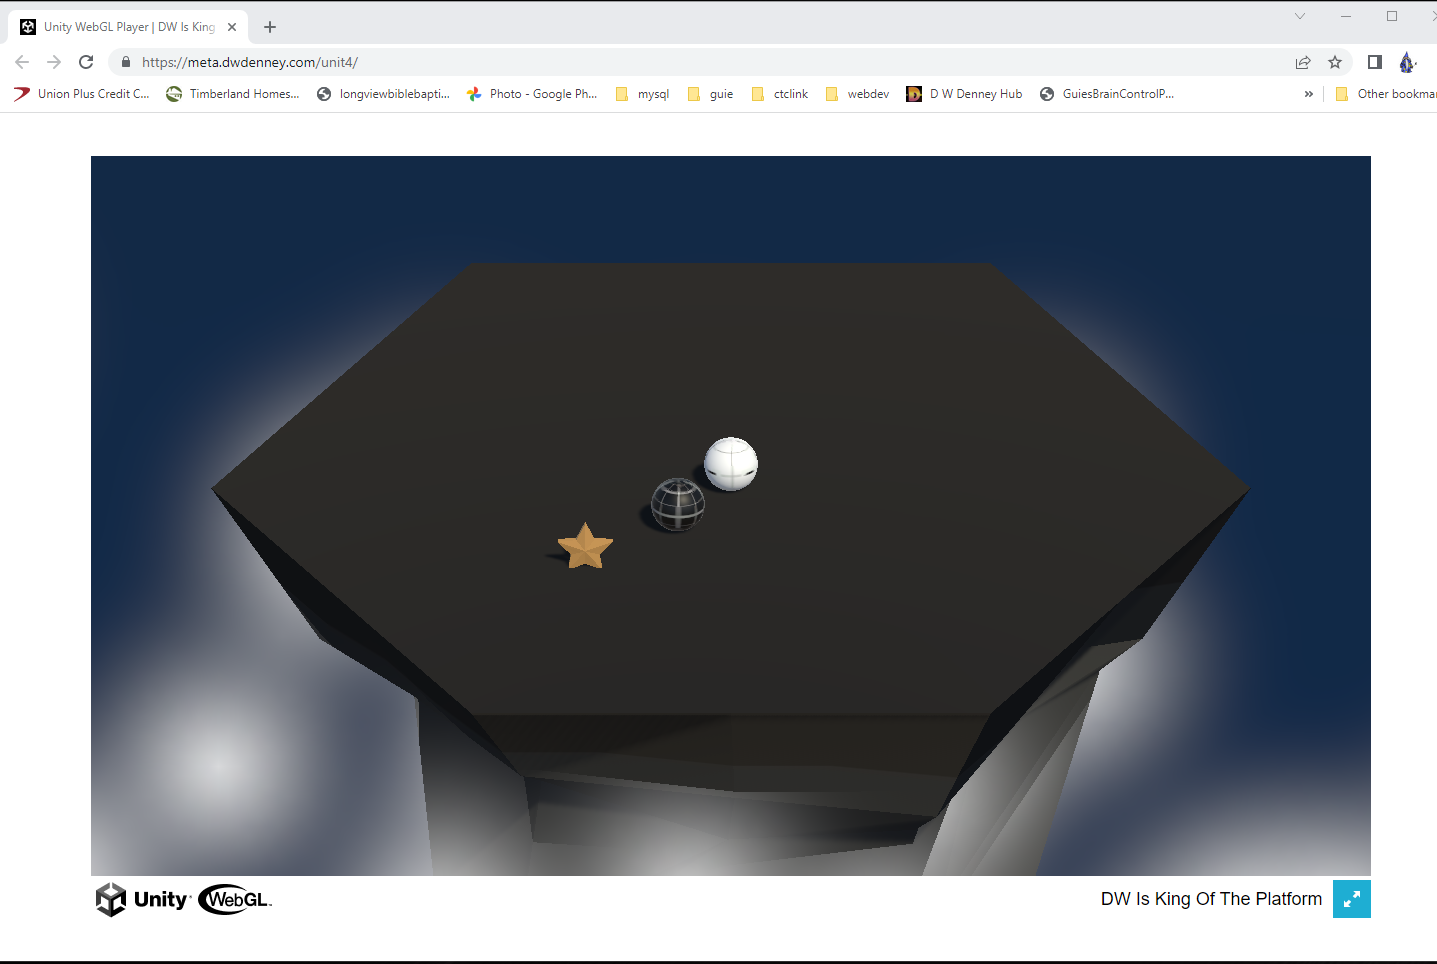
Task: Reload the page with refresh icon
Action: (x=86, y=62)
